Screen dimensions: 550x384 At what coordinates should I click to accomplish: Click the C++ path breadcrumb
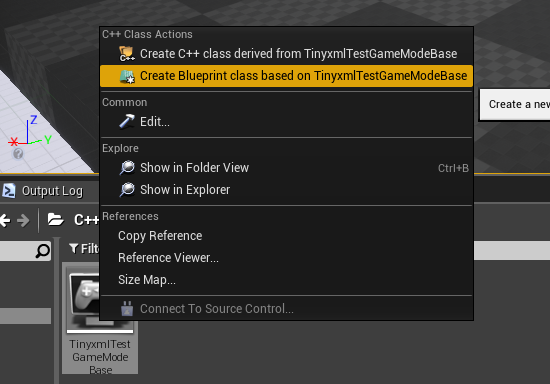86,220
